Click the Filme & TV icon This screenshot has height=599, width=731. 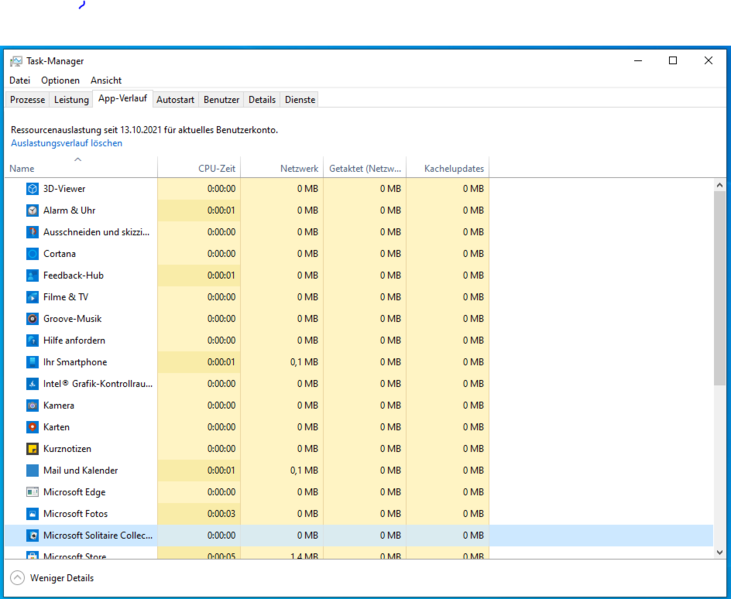point(33,297)
